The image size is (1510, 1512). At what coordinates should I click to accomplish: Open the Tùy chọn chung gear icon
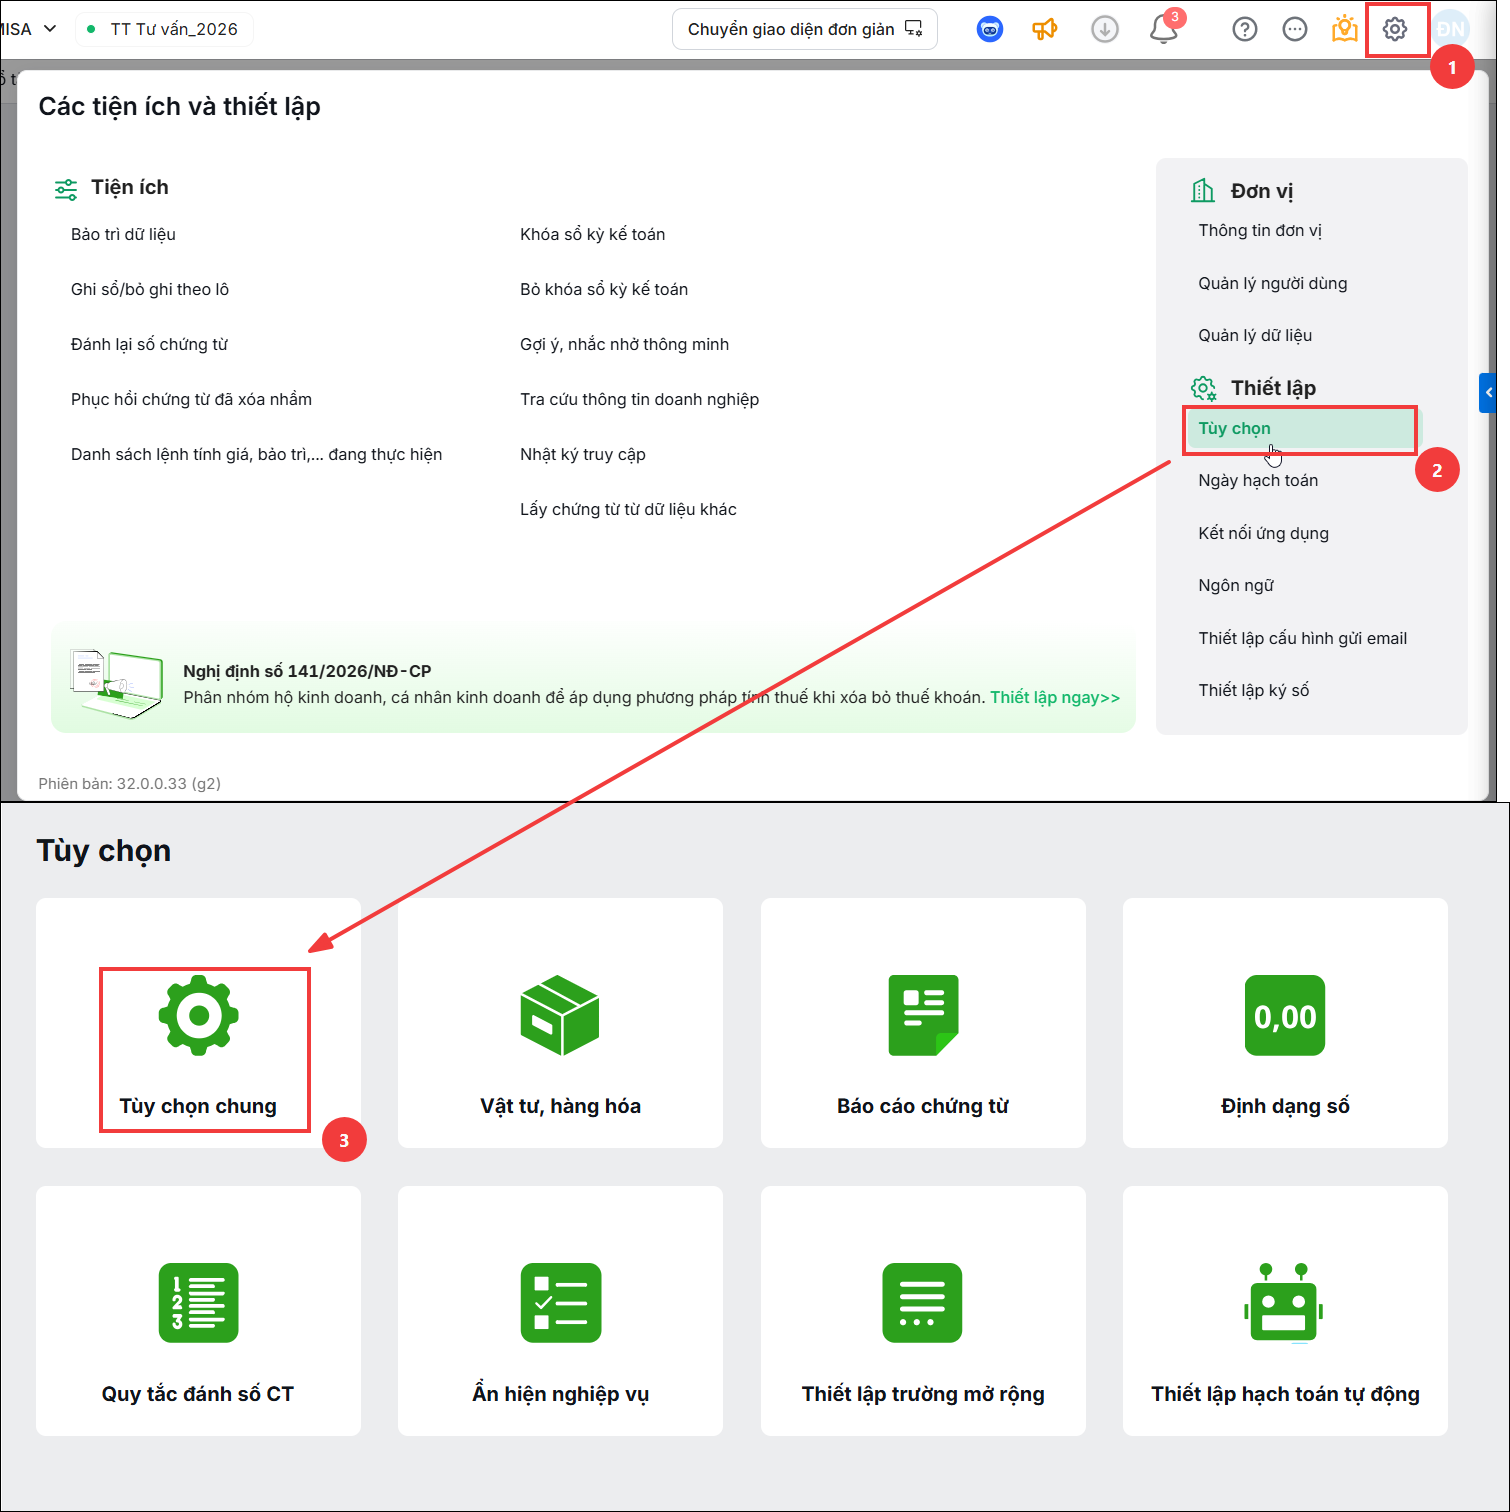point(198,1015)
